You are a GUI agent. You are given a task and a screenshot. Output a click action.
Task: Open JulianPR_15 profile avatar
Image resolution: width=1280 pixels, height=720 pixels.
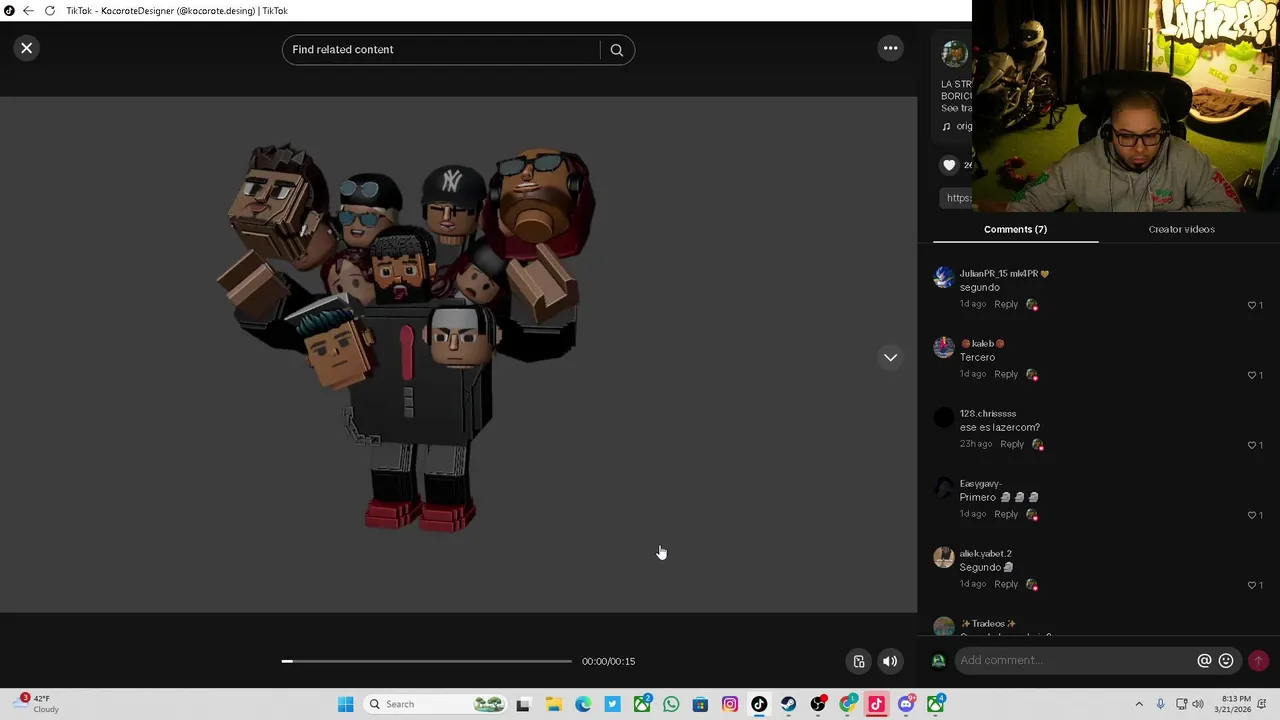944,278
